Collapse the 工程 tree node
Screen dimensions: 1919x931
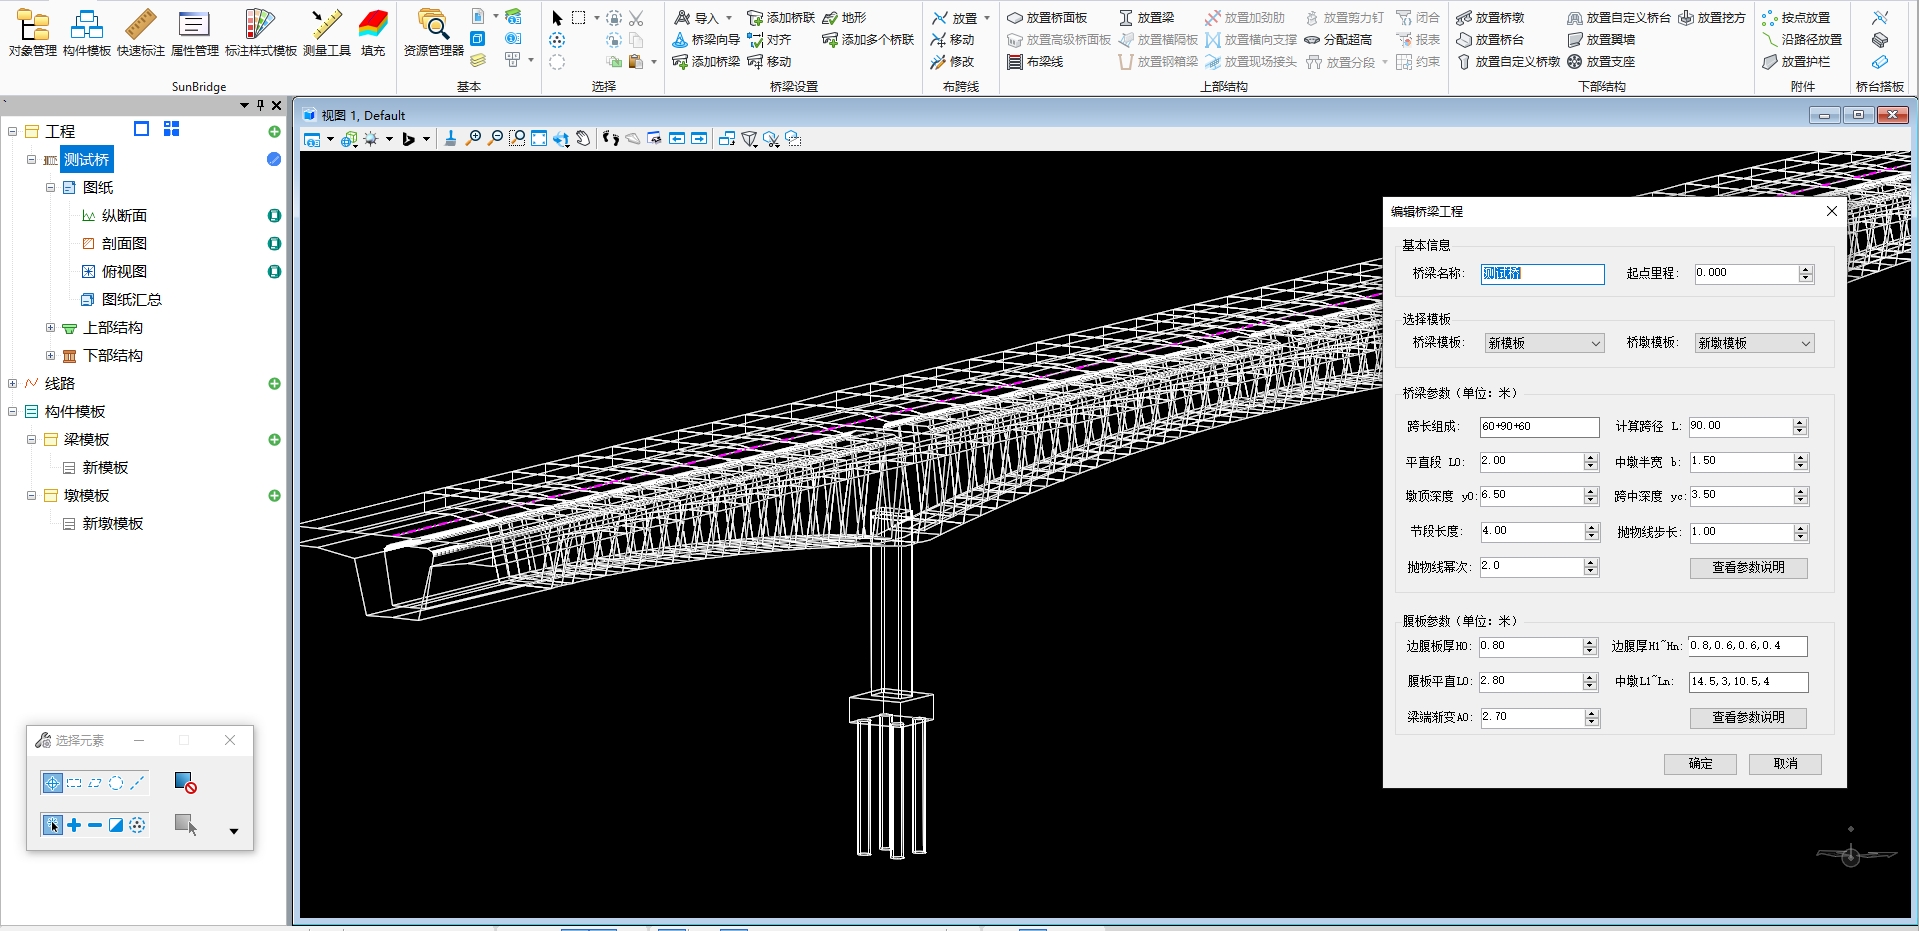13,131
